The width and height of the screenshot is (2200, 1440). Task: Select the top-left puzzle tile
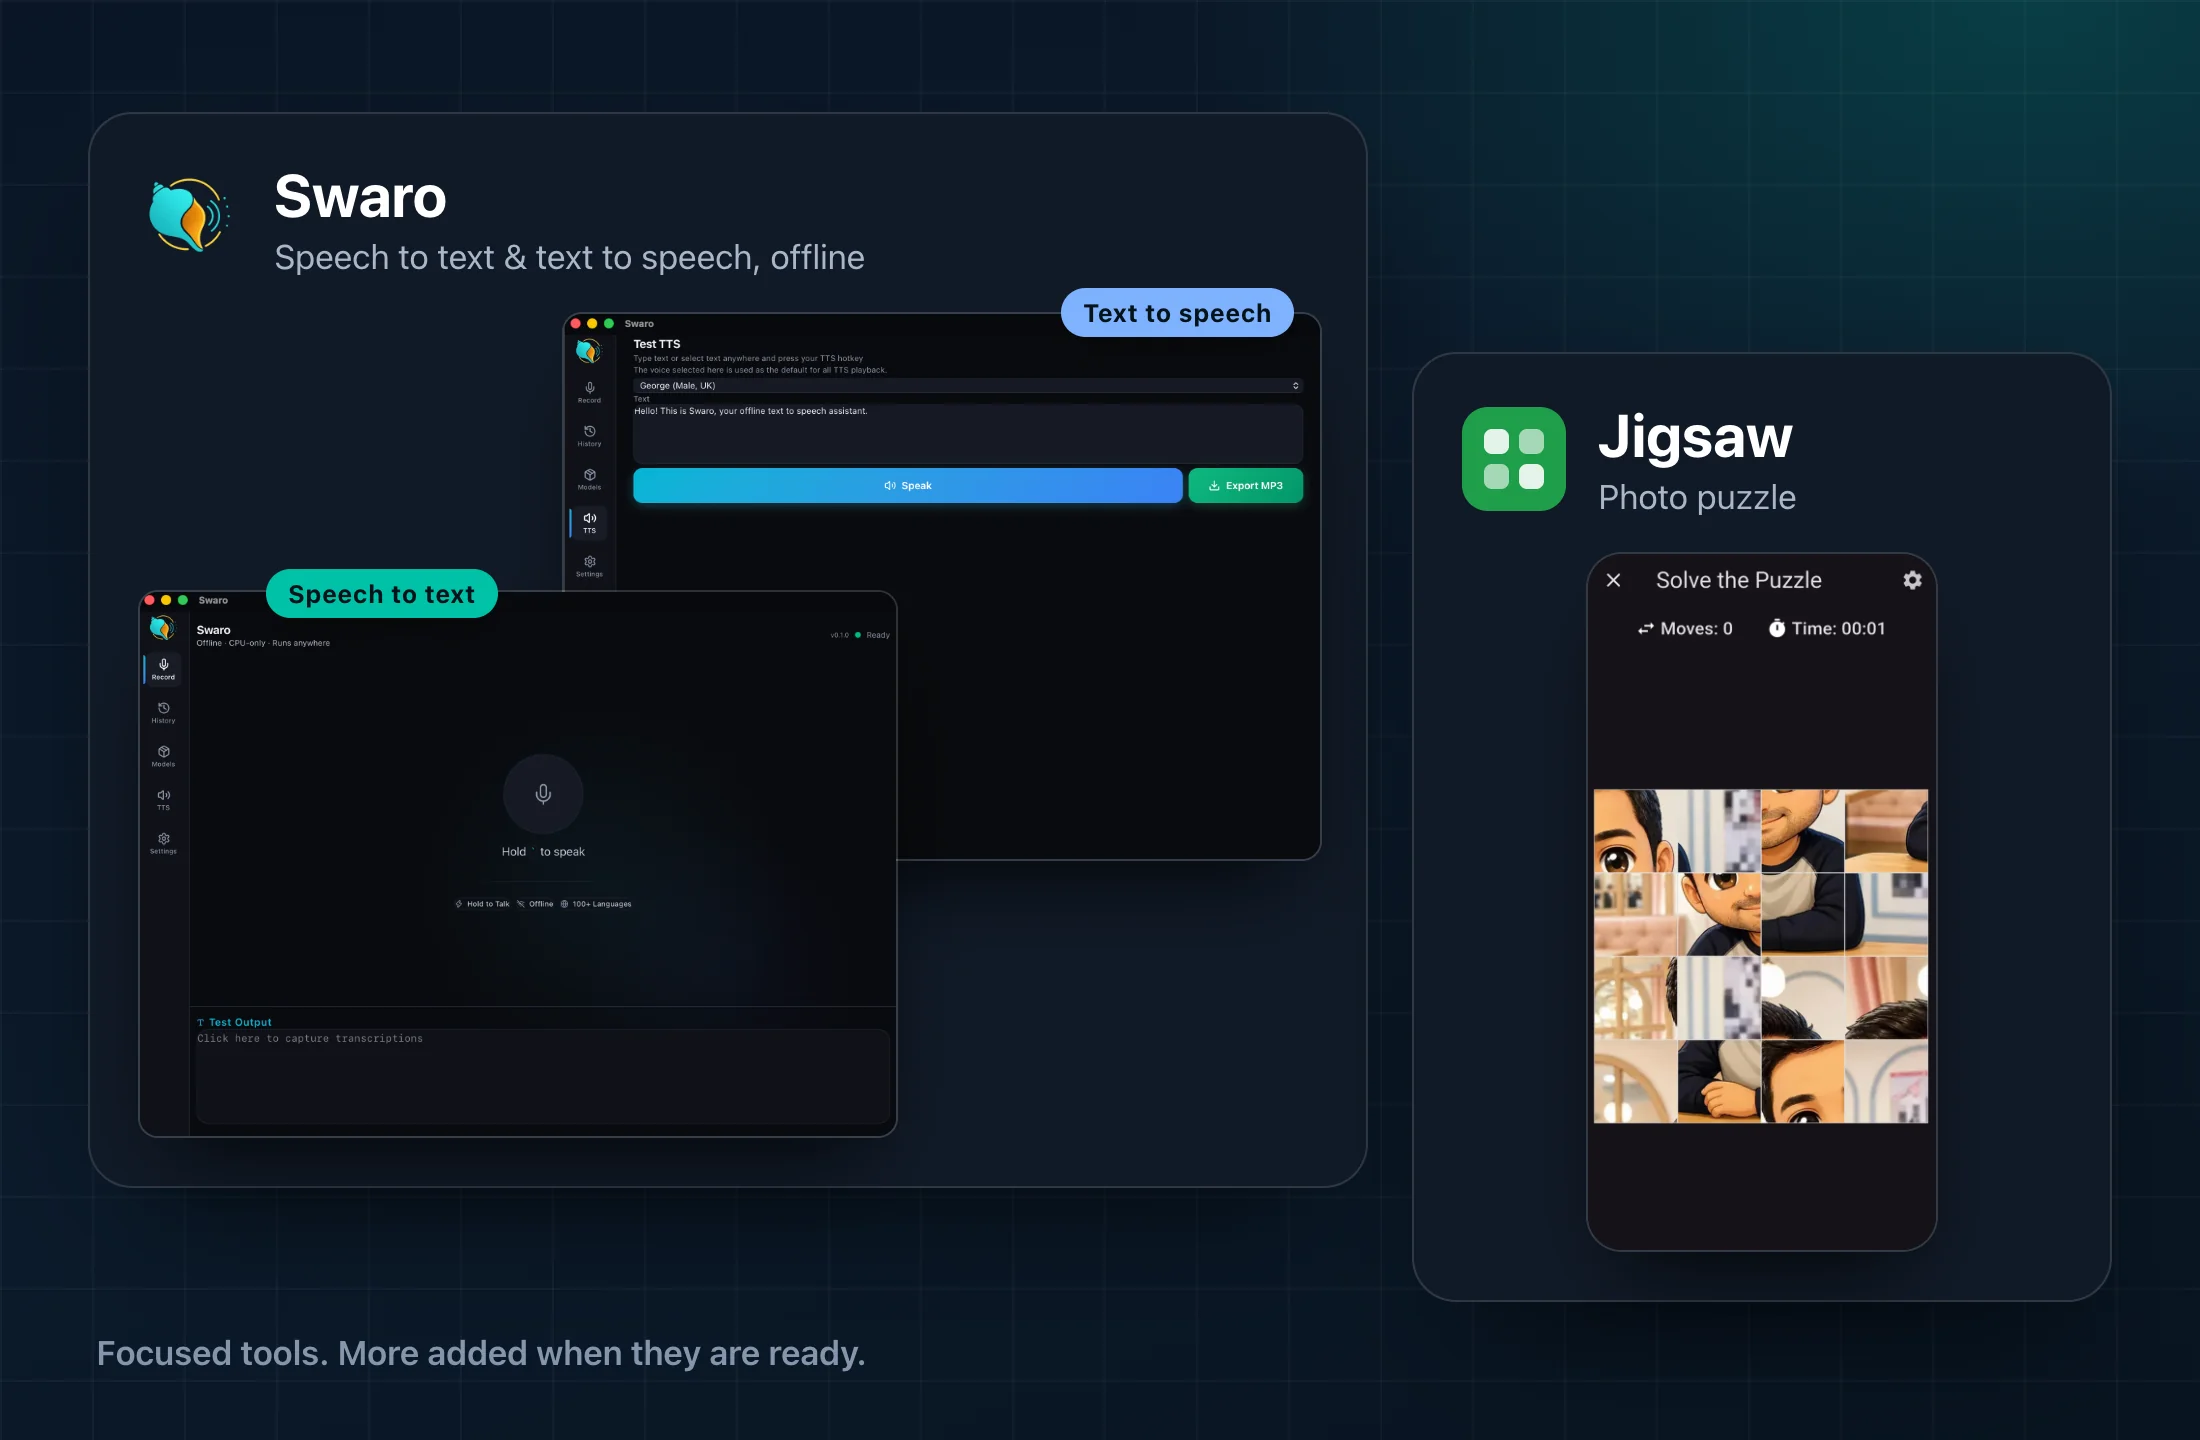[1635, 831]
